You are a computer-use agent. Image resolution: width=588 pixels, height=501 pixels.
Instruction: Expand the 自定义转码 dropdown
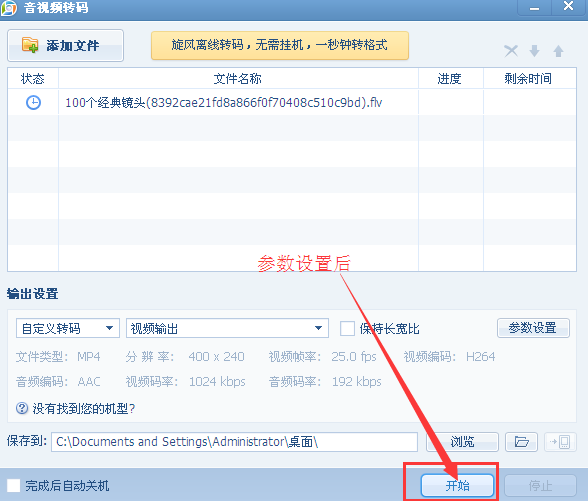[68, 328]
